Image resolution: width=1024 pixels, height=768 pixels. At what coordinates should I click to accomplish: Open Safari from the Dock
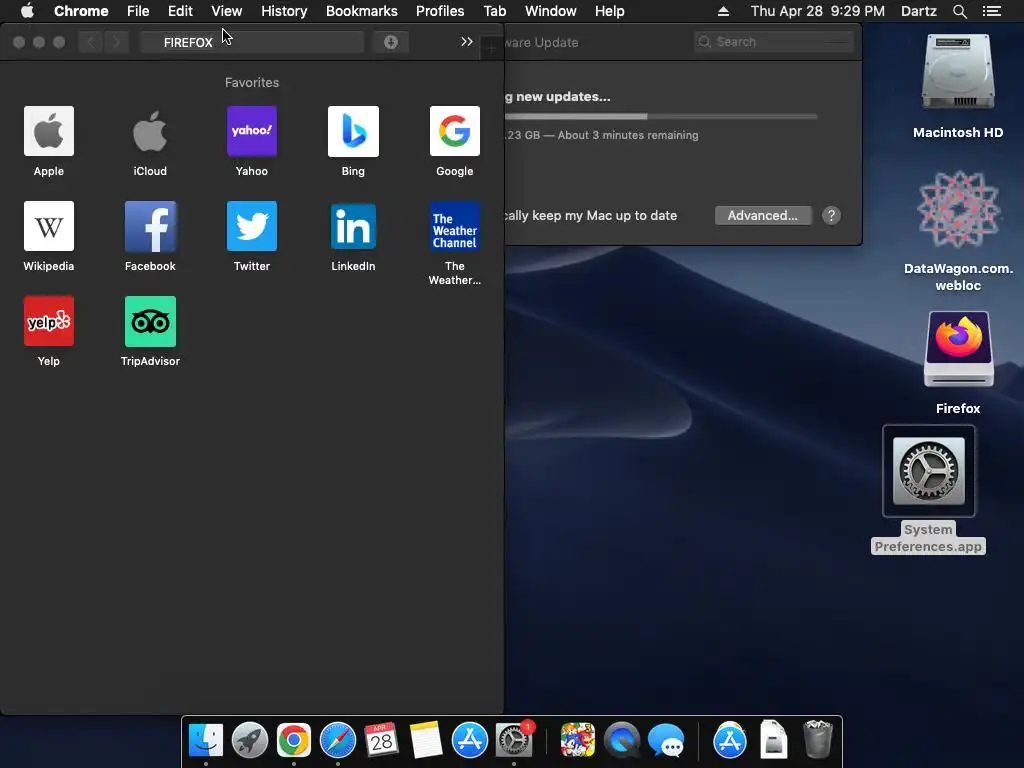[338, 741]
